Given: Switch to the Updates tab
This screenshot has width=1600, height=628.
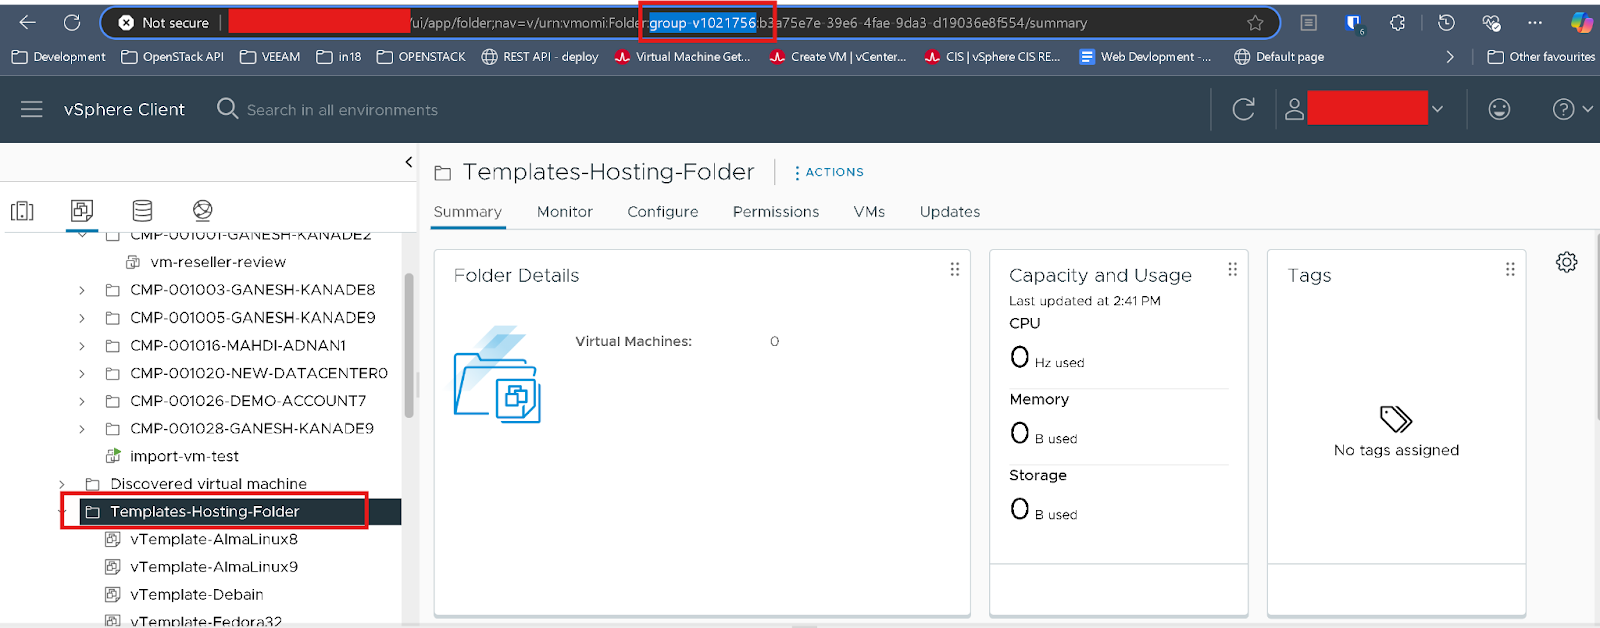Looking at the screenshot, I should click(x=950, y=212).
